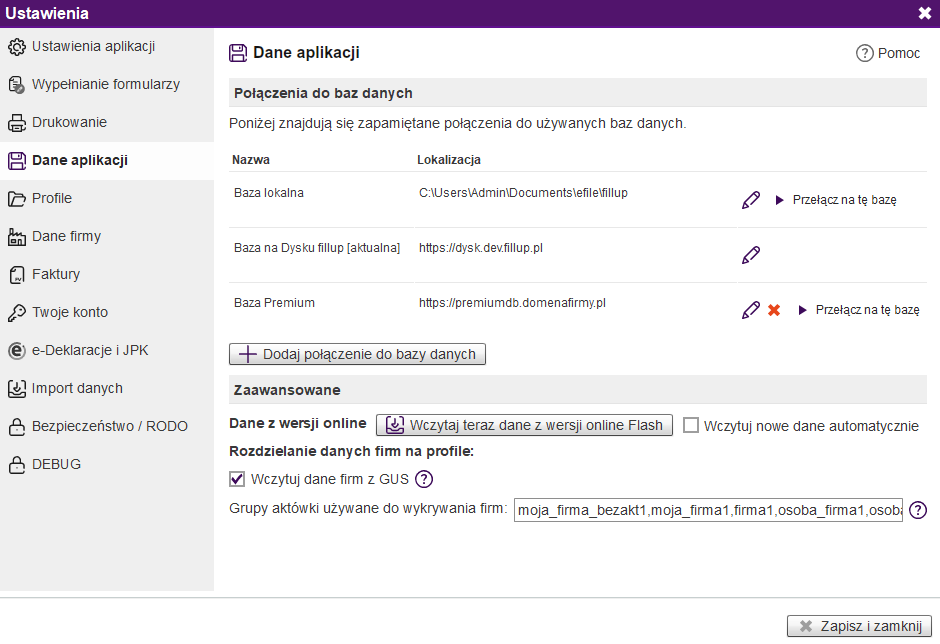Click Wczytaj teraz dane z wersji online Flash
The height and width of the screenshot is (644, 940).
(524, 425)
